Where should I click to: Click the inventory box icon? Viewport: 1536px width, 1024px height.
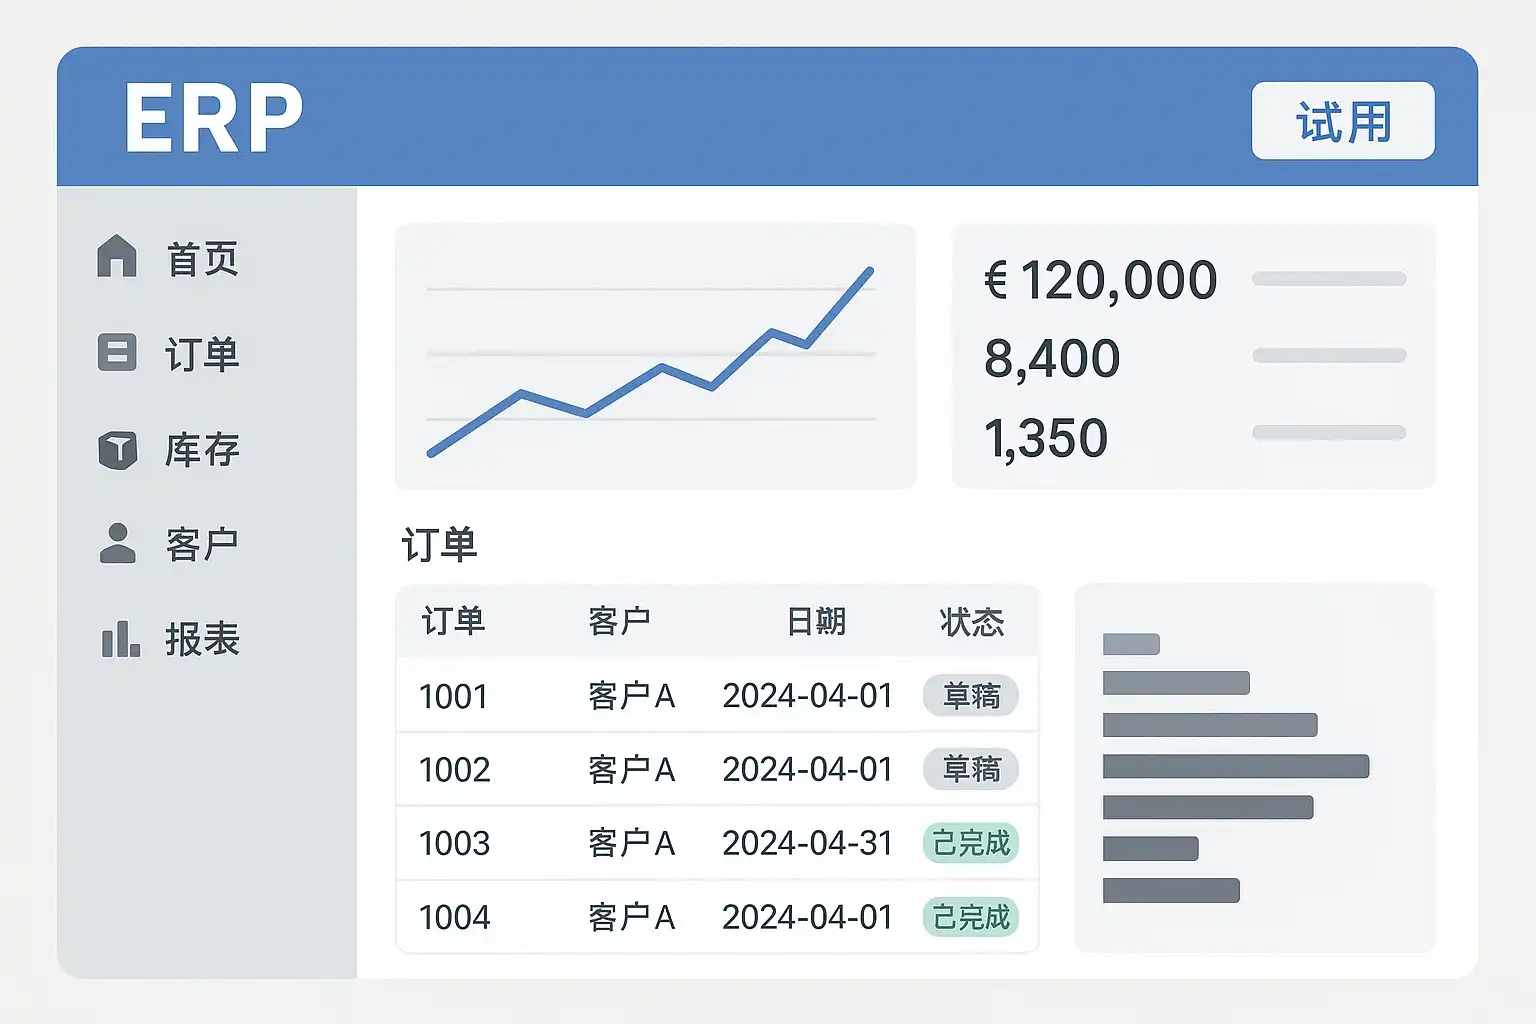pyautogui.click(x=117, y=450)
